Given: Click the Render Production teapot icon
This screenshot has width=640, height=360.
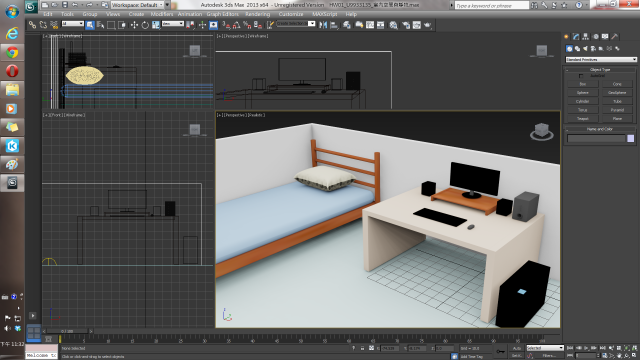Looking at the screenshot, I should tap(427, 25).
